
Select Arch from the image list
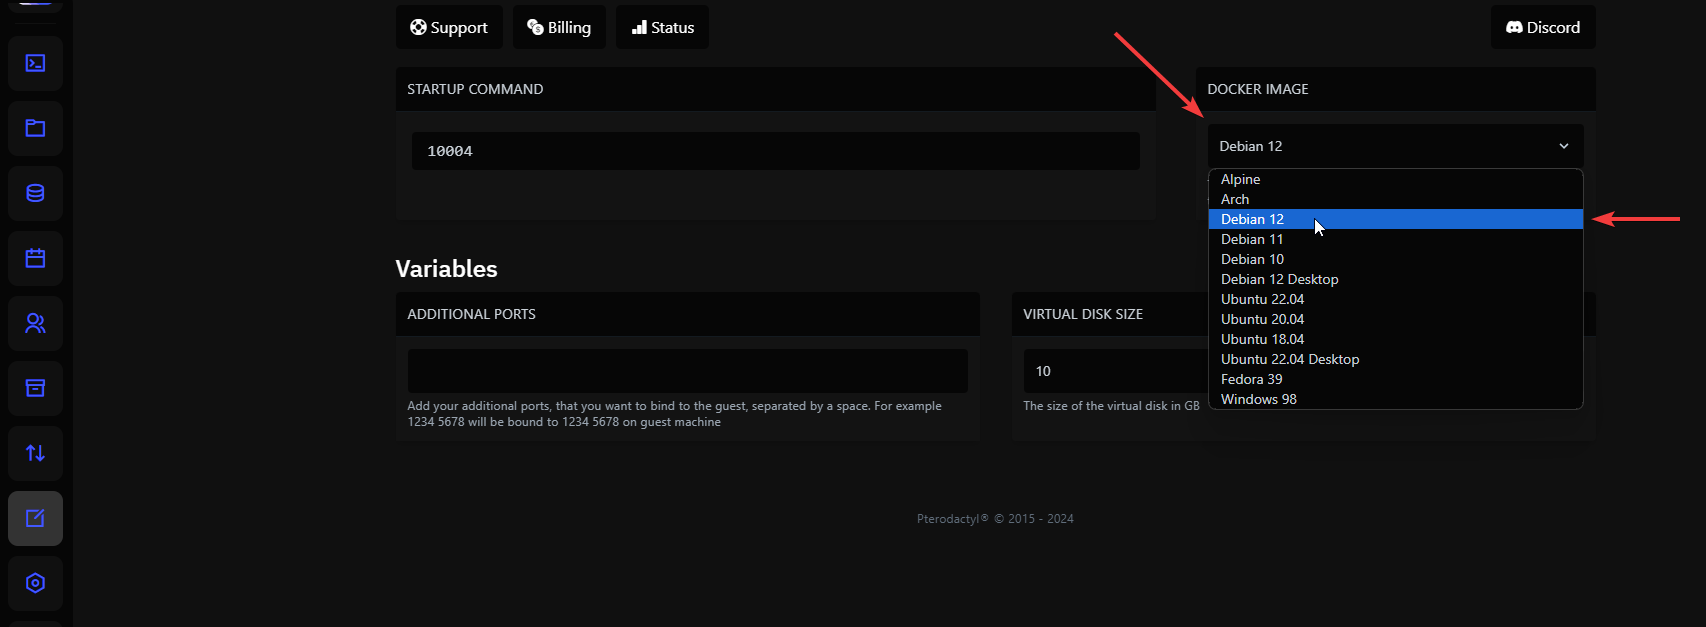1395,199
